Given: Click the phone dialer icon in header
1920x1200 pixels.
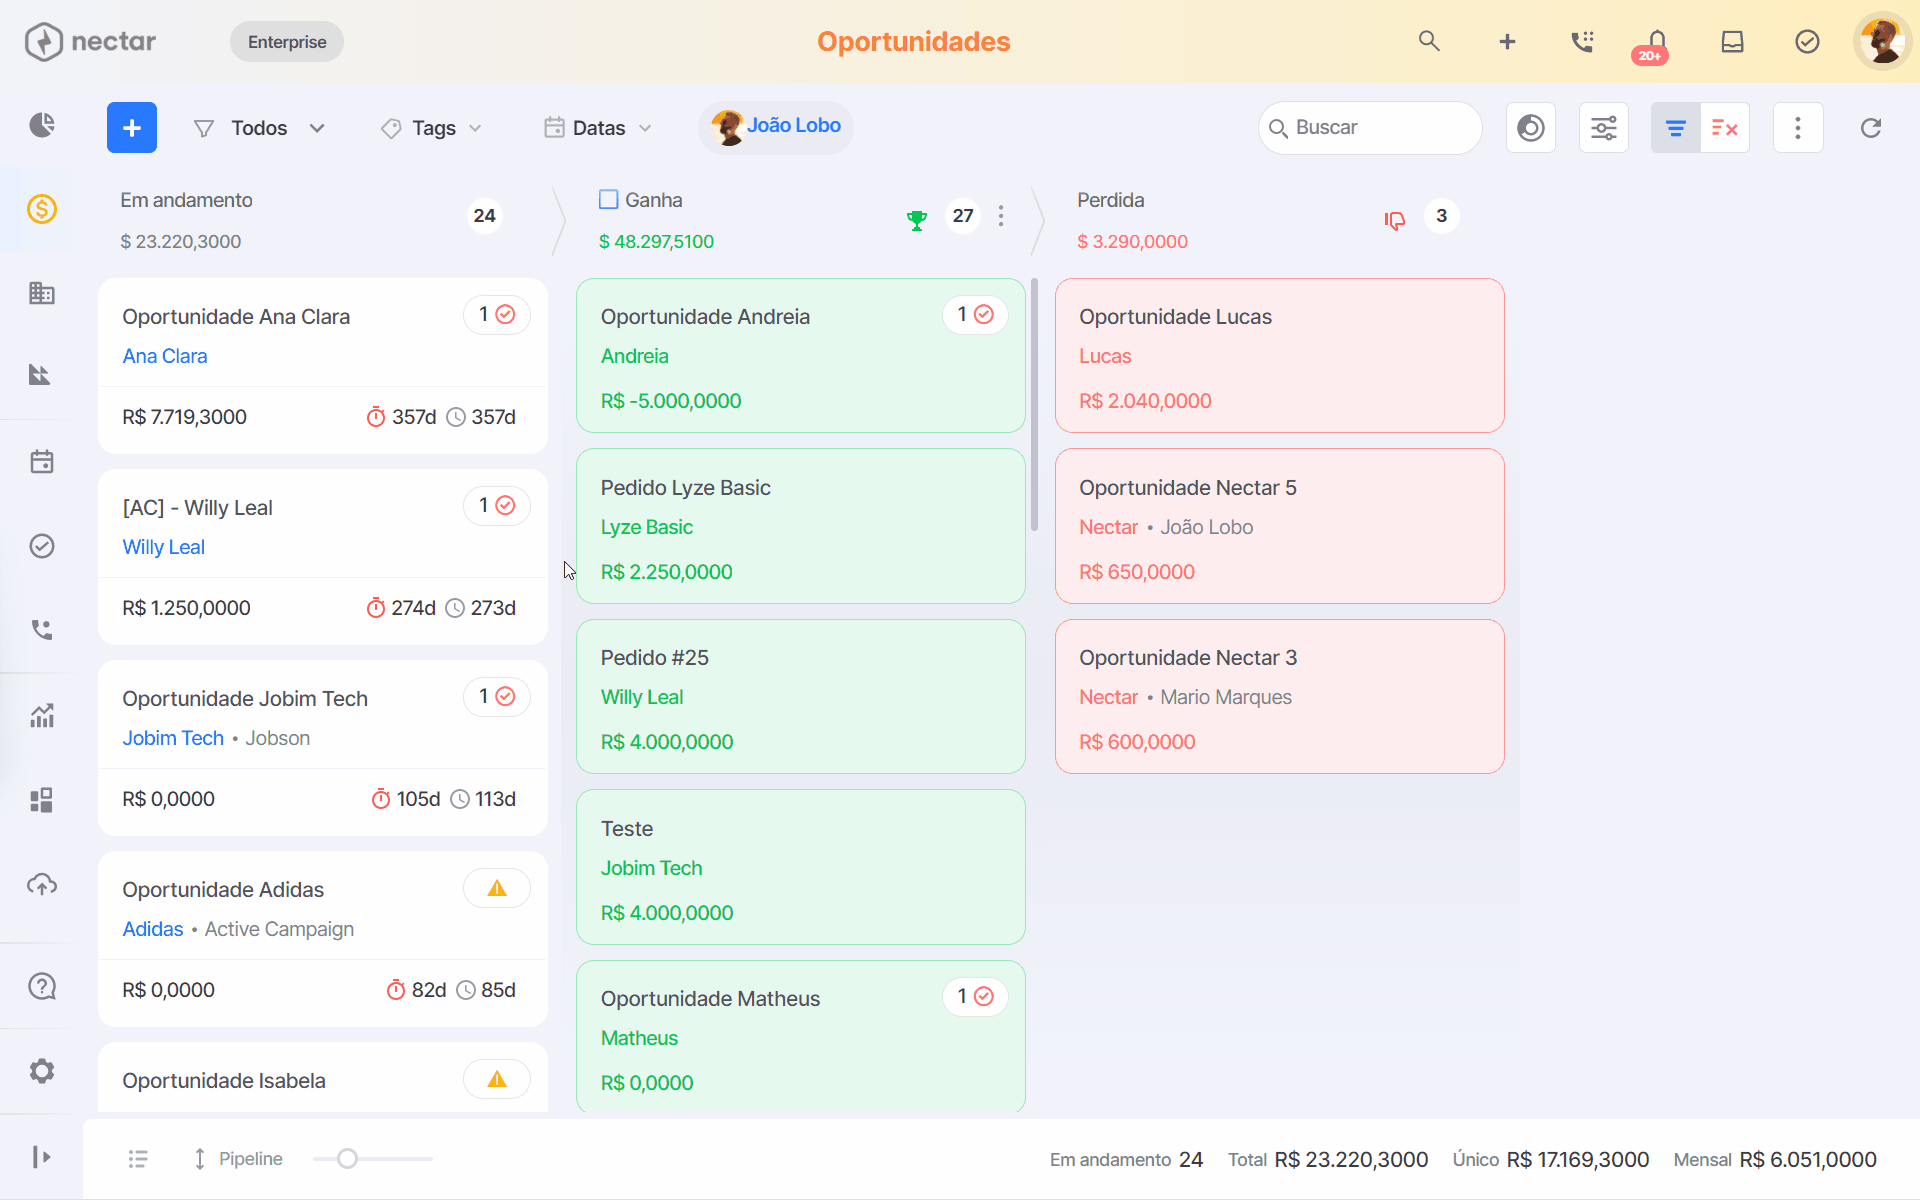Looking at the screenshot, I should pos(1582,41).
